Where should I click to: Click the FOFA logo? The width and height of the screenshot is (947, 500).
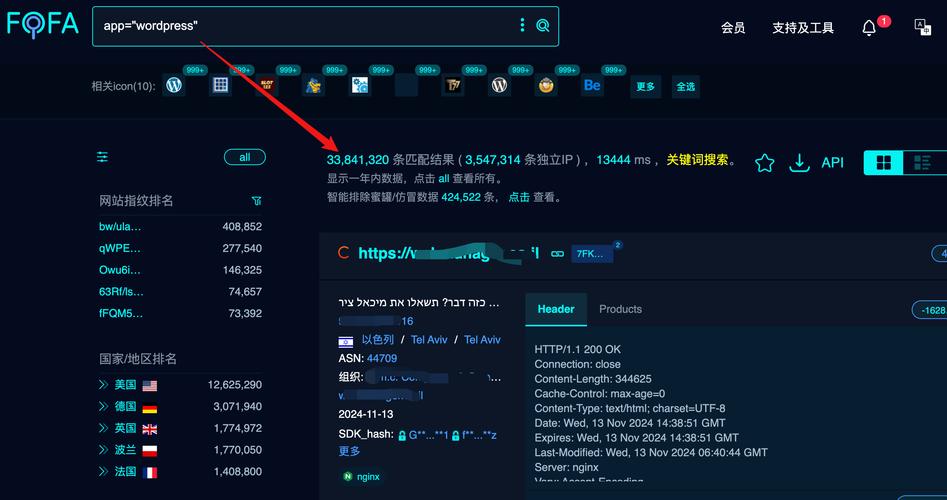(42, 24)
